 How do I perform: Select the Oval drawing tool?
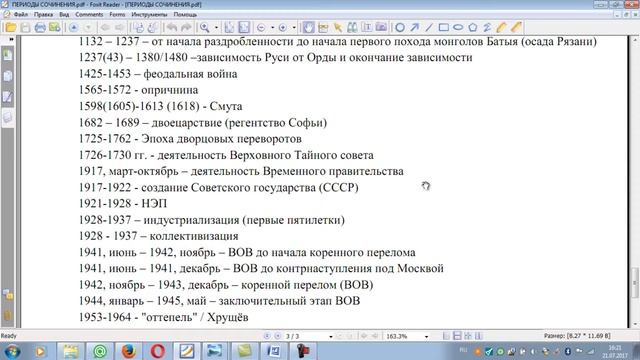[x=458, y=27]
